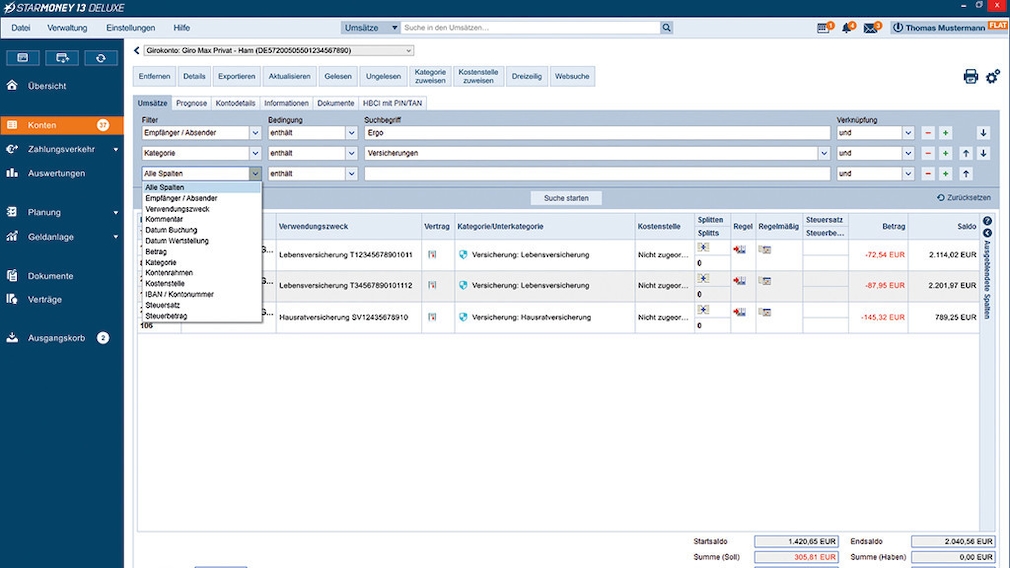Open first row's Verknüpfung 'und' dropdown
1010x568 pixels.
click(908, 133)
